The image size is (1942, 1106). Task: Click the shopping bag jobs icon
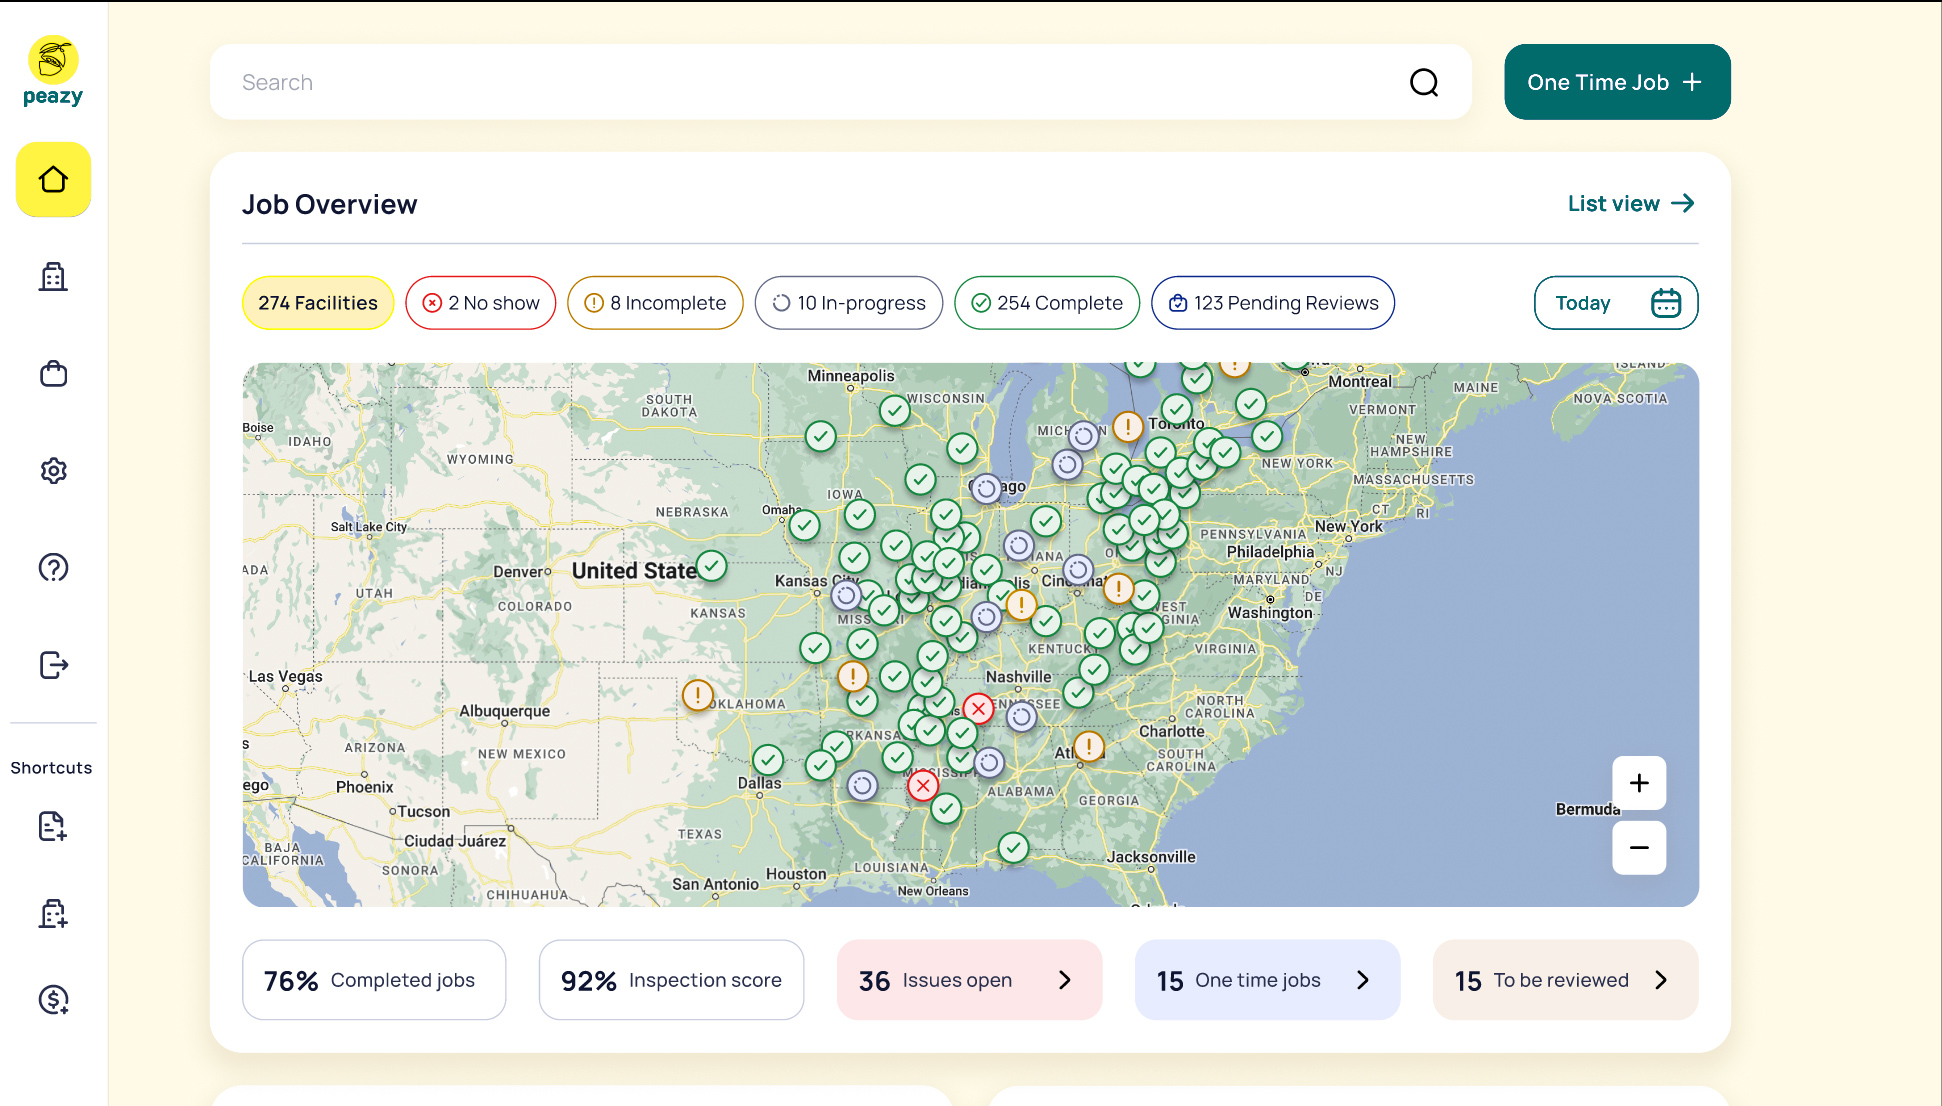pos(53,372)
